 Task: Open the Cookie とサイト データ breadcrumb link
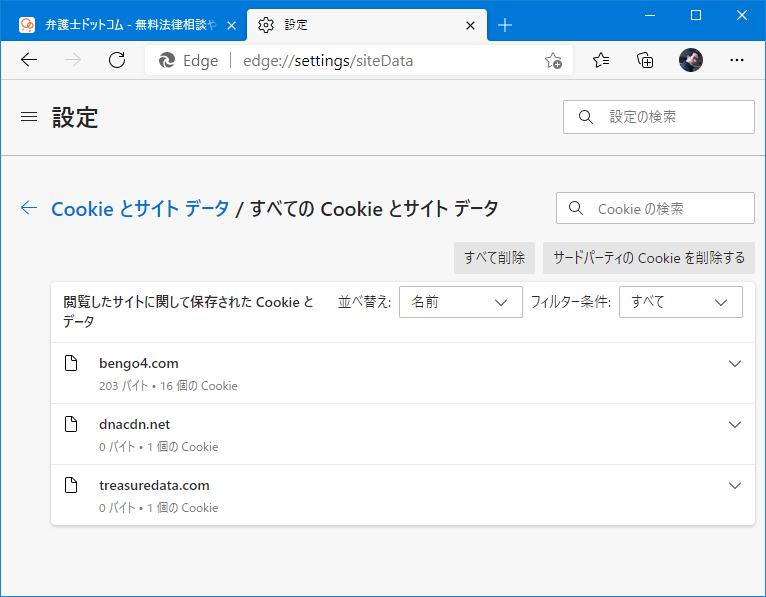click(140, 209)
